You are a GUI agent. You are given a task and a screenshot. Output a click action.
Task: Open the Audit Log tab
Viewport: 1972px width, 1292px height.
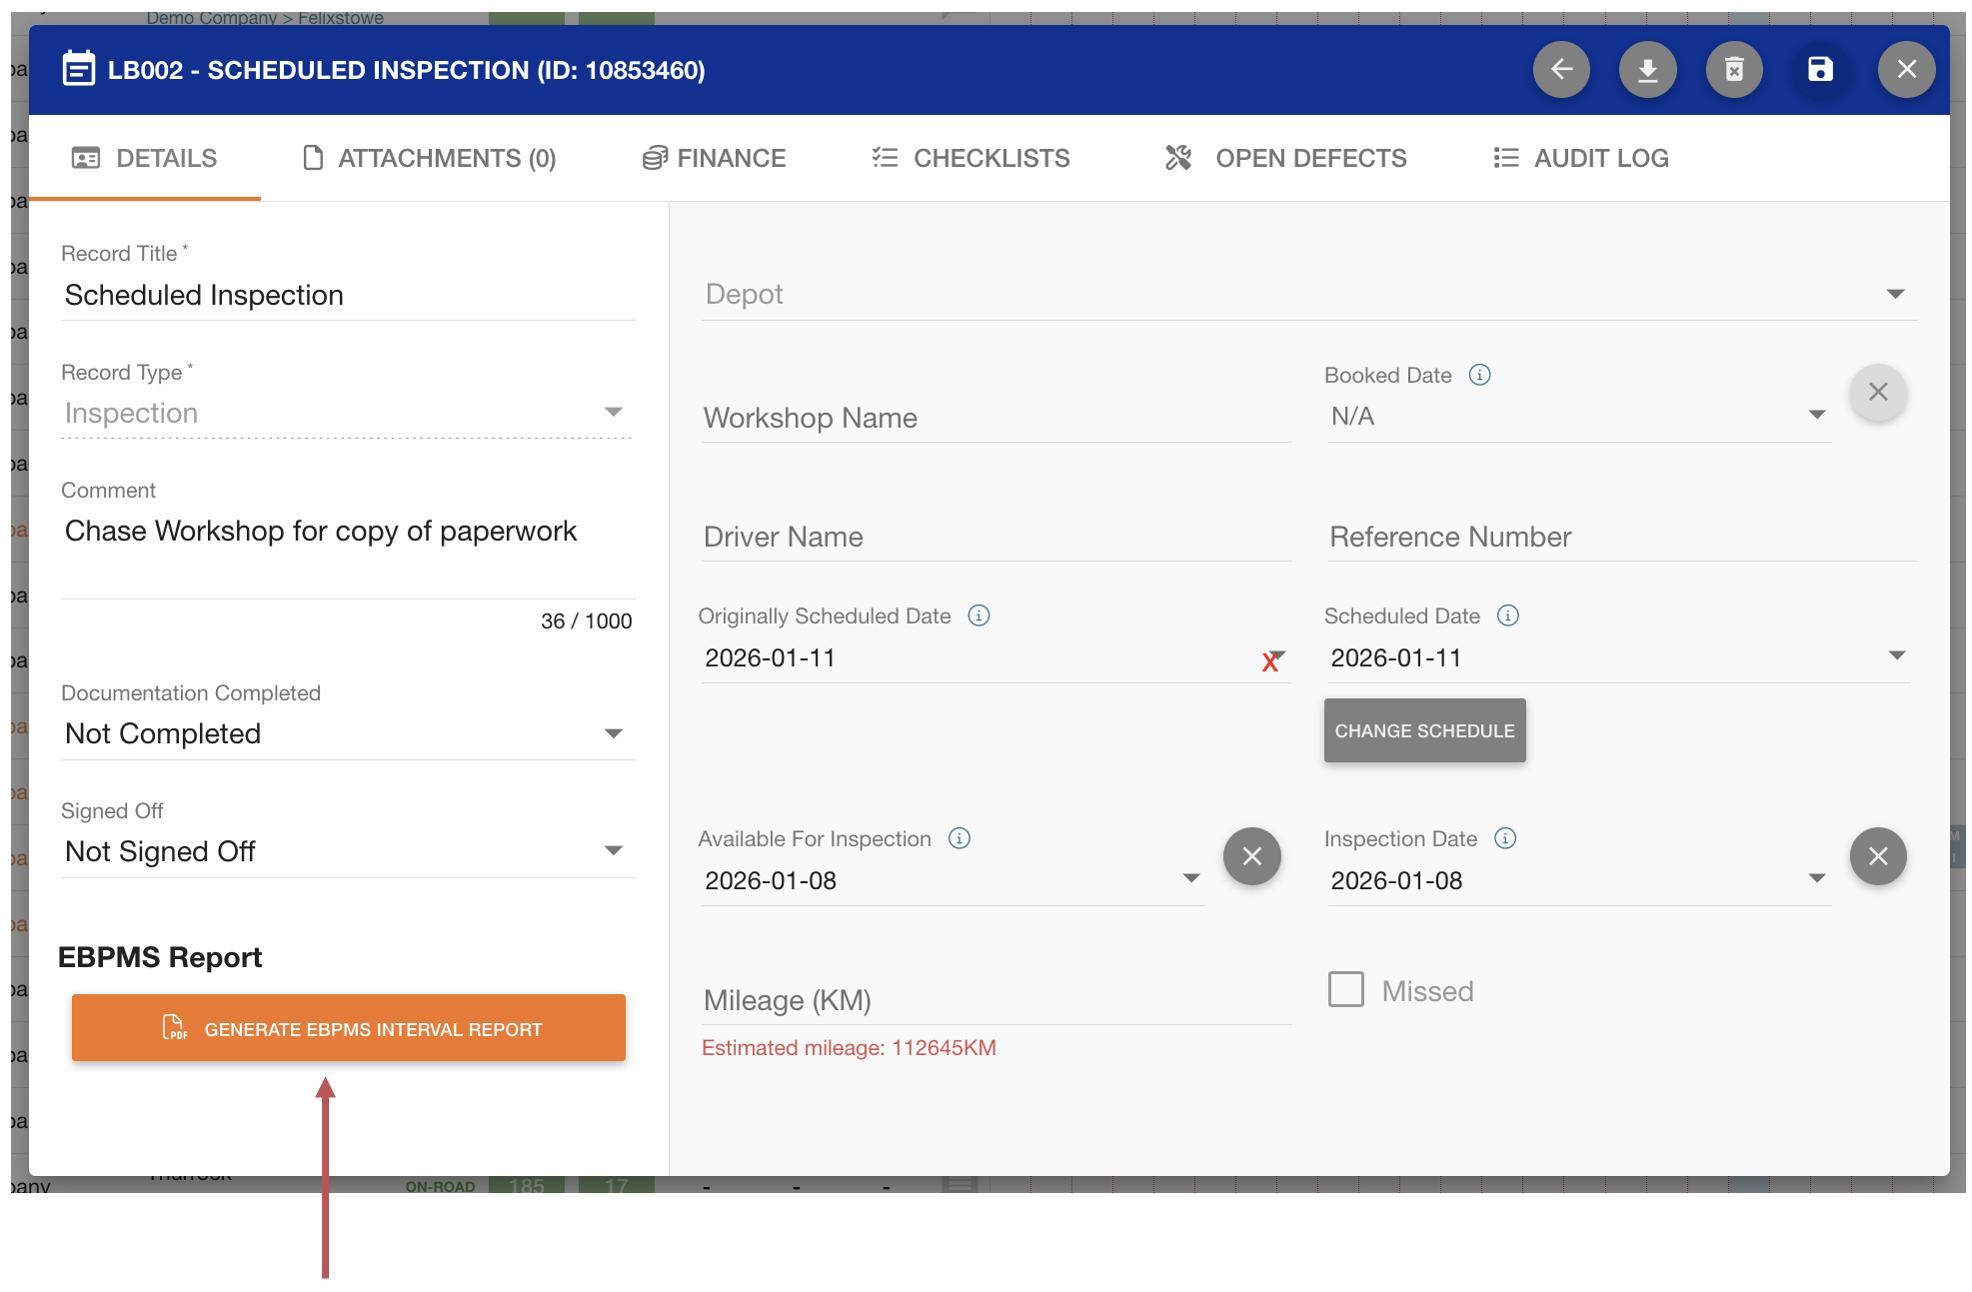[x=1580, y=158]
